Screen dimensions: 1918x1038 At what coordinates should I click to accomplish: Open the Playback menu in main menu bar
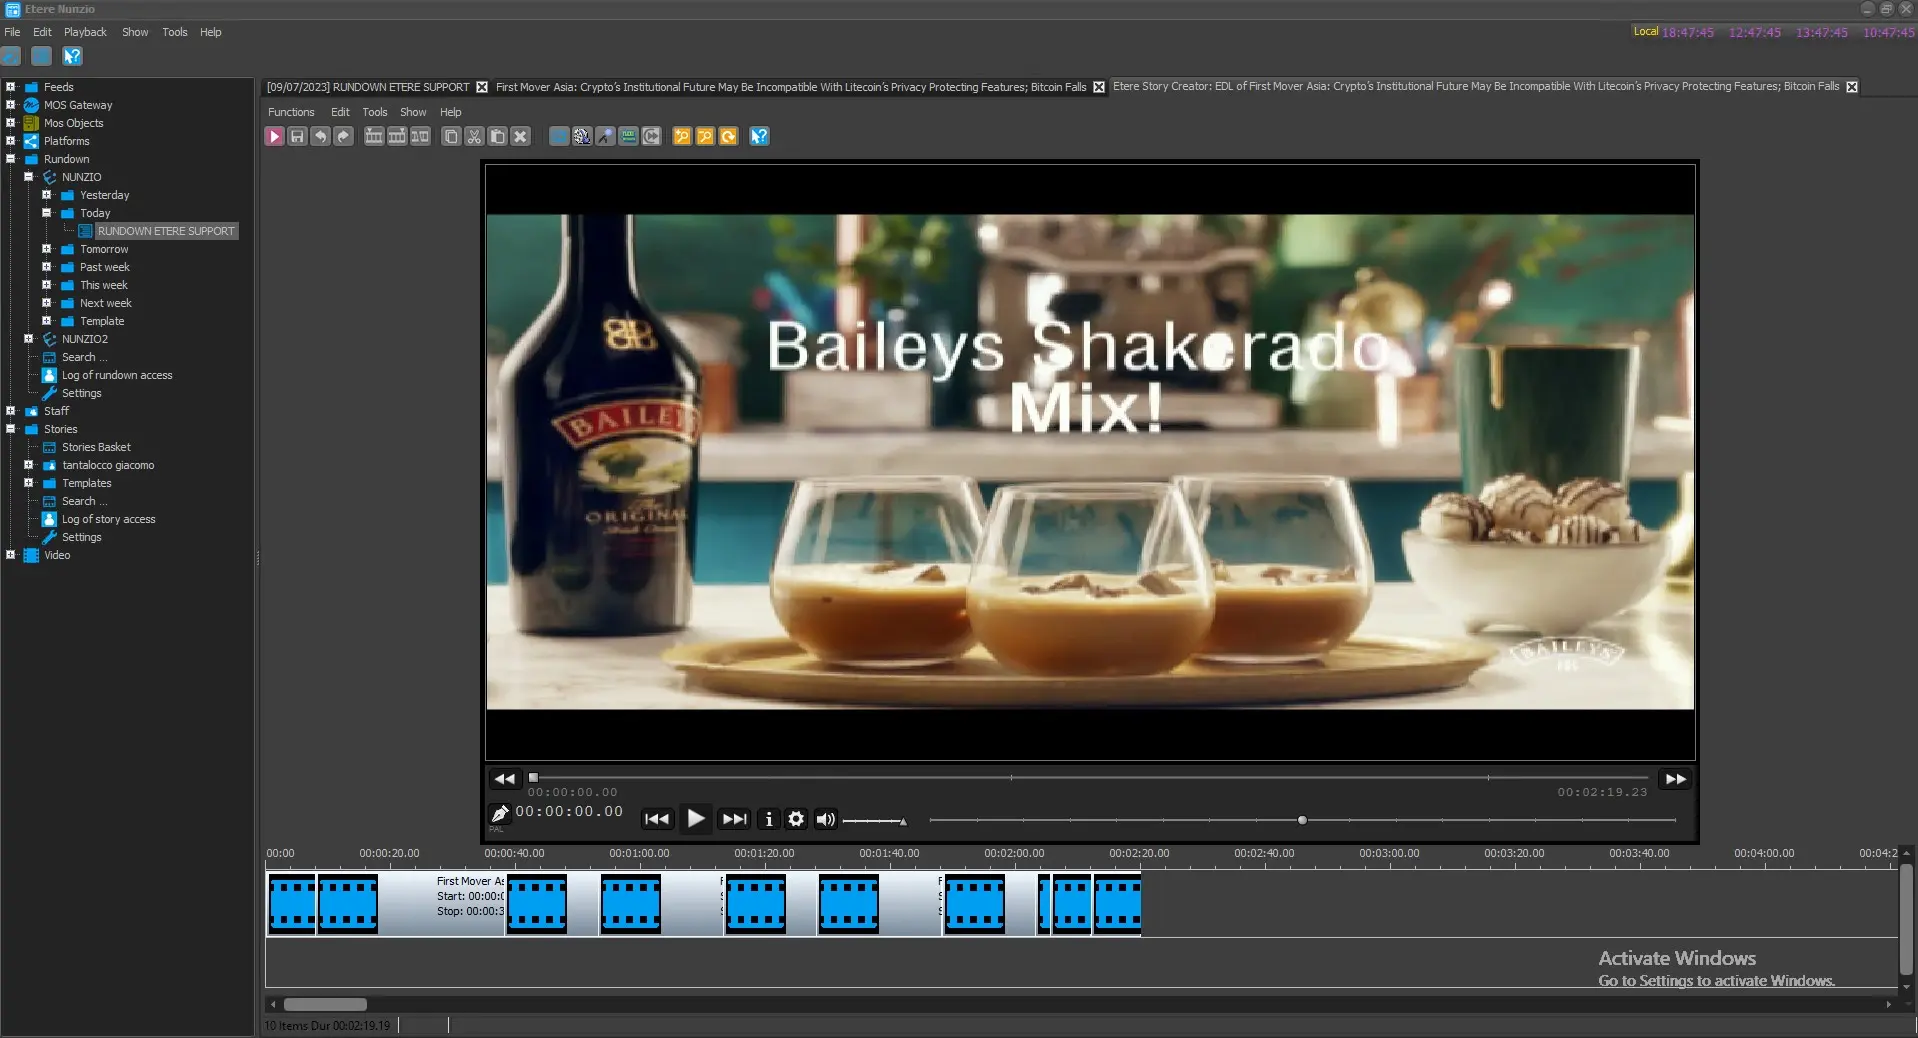[85, 32]
